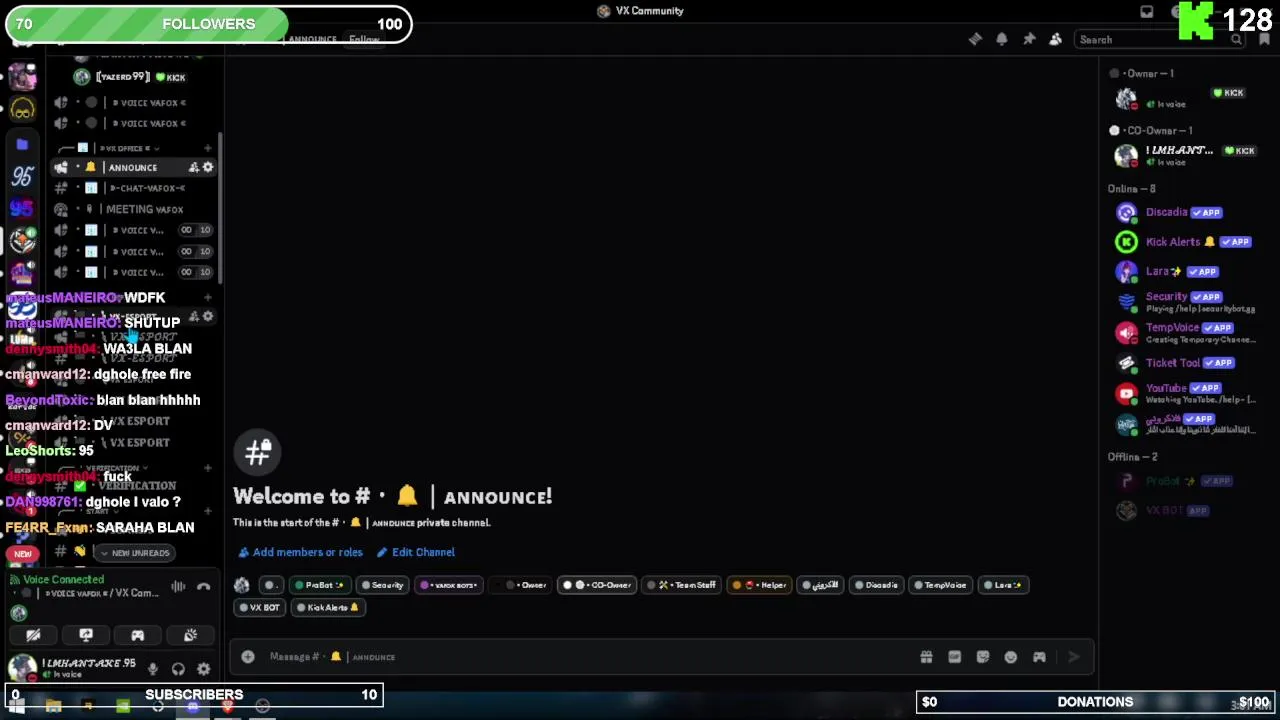Click the Owner member avatar

tap(1126, 97)
